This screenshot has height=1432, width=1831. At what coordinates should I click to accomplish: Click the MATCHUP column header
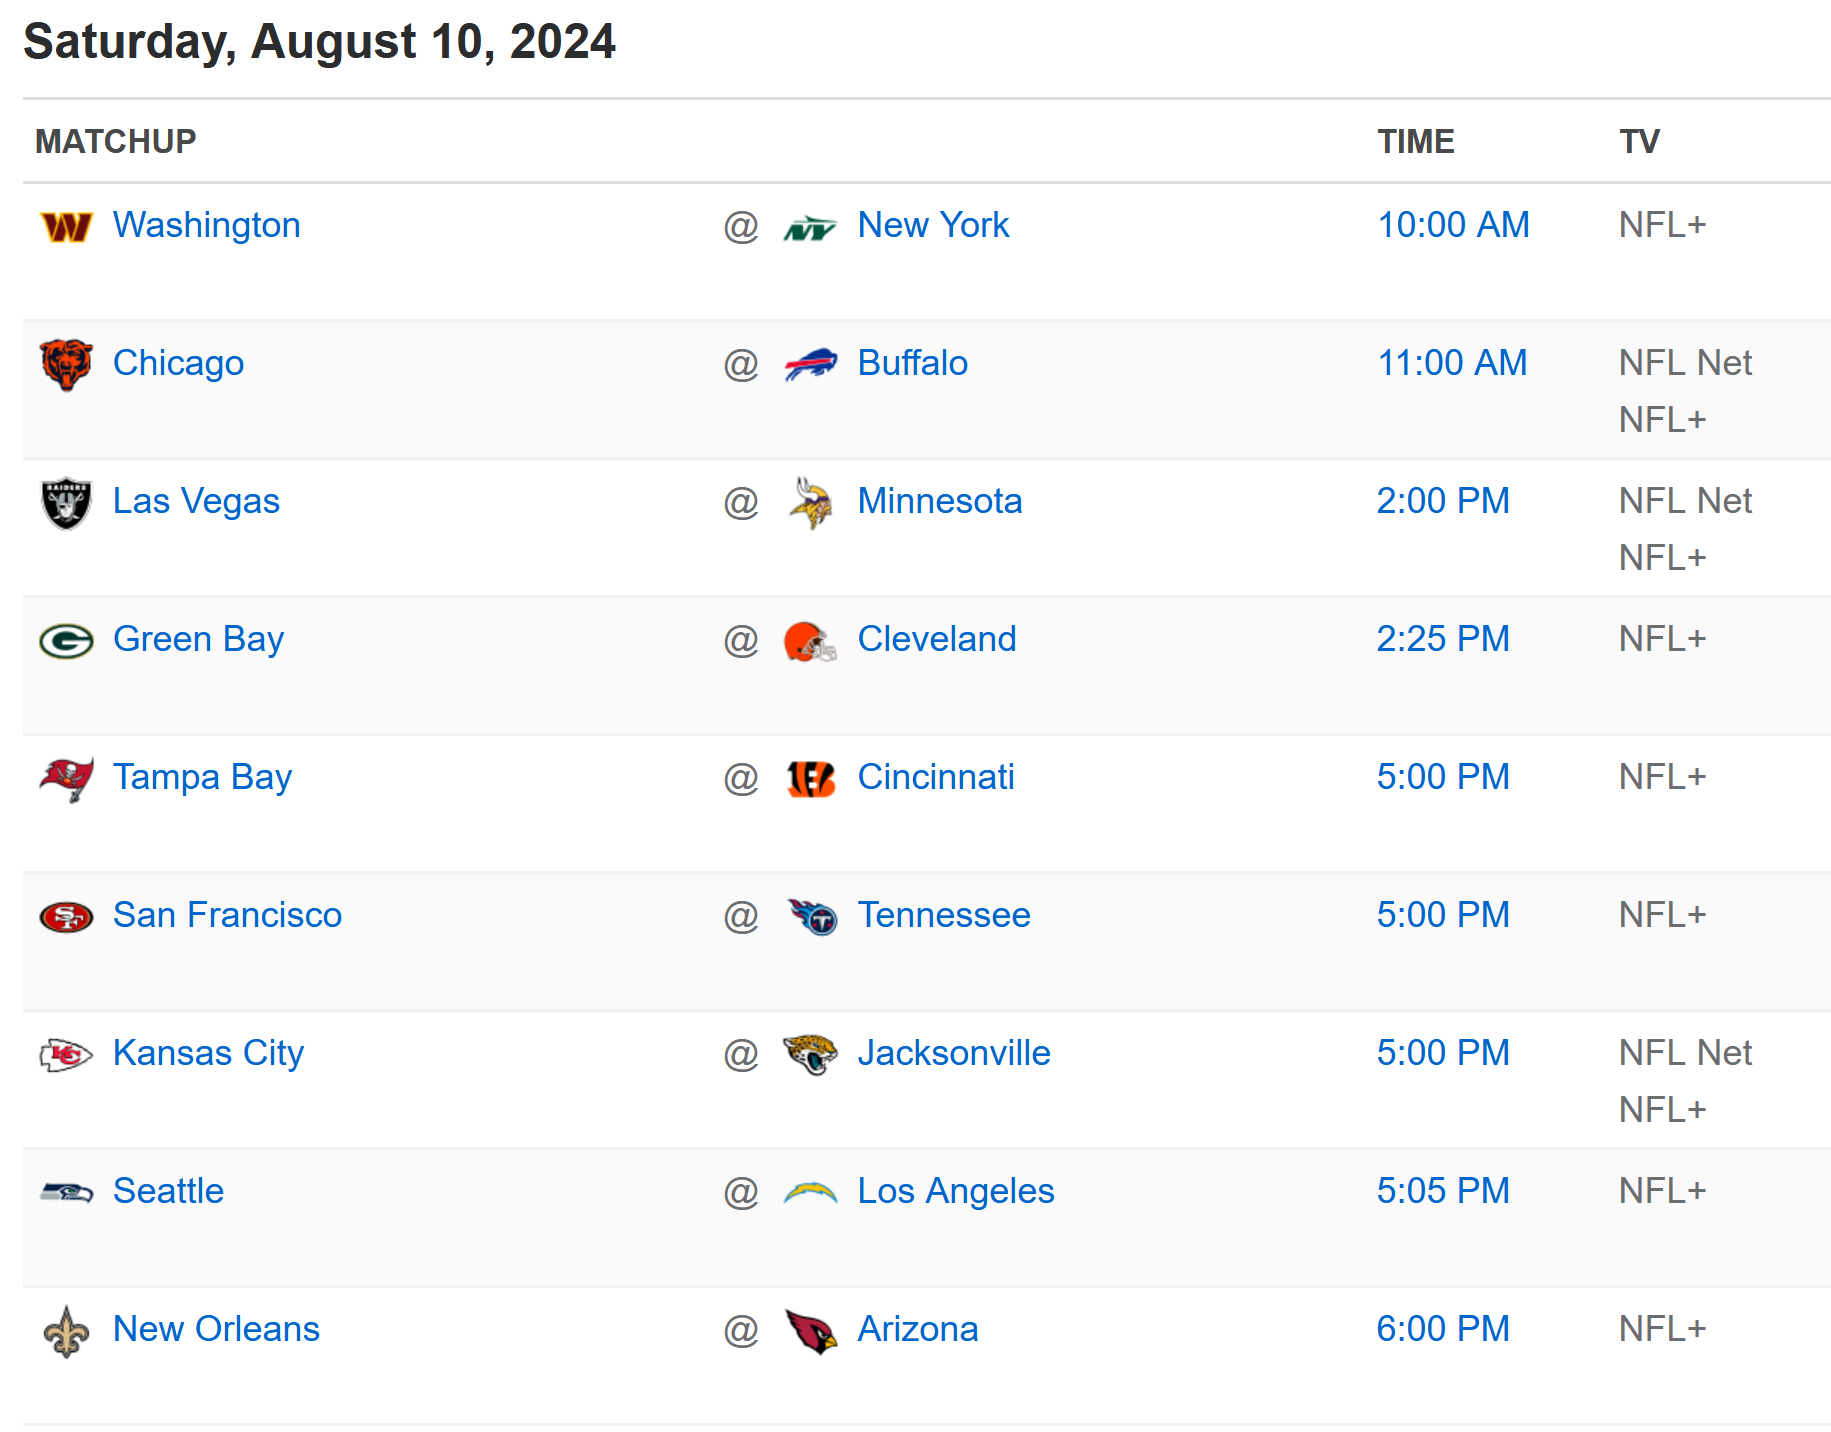pos(116,141)
